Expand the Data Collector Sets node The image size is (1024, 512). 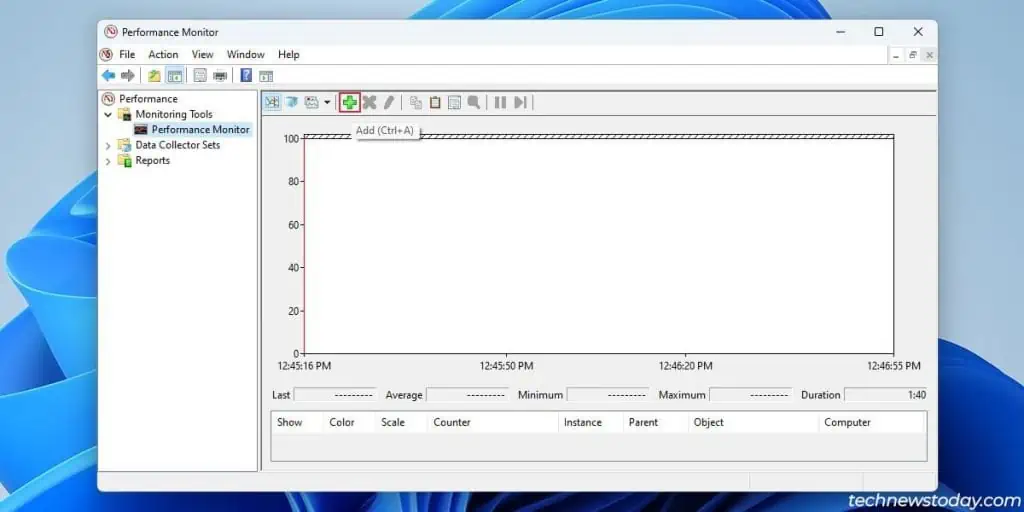[x=108, y=145]
